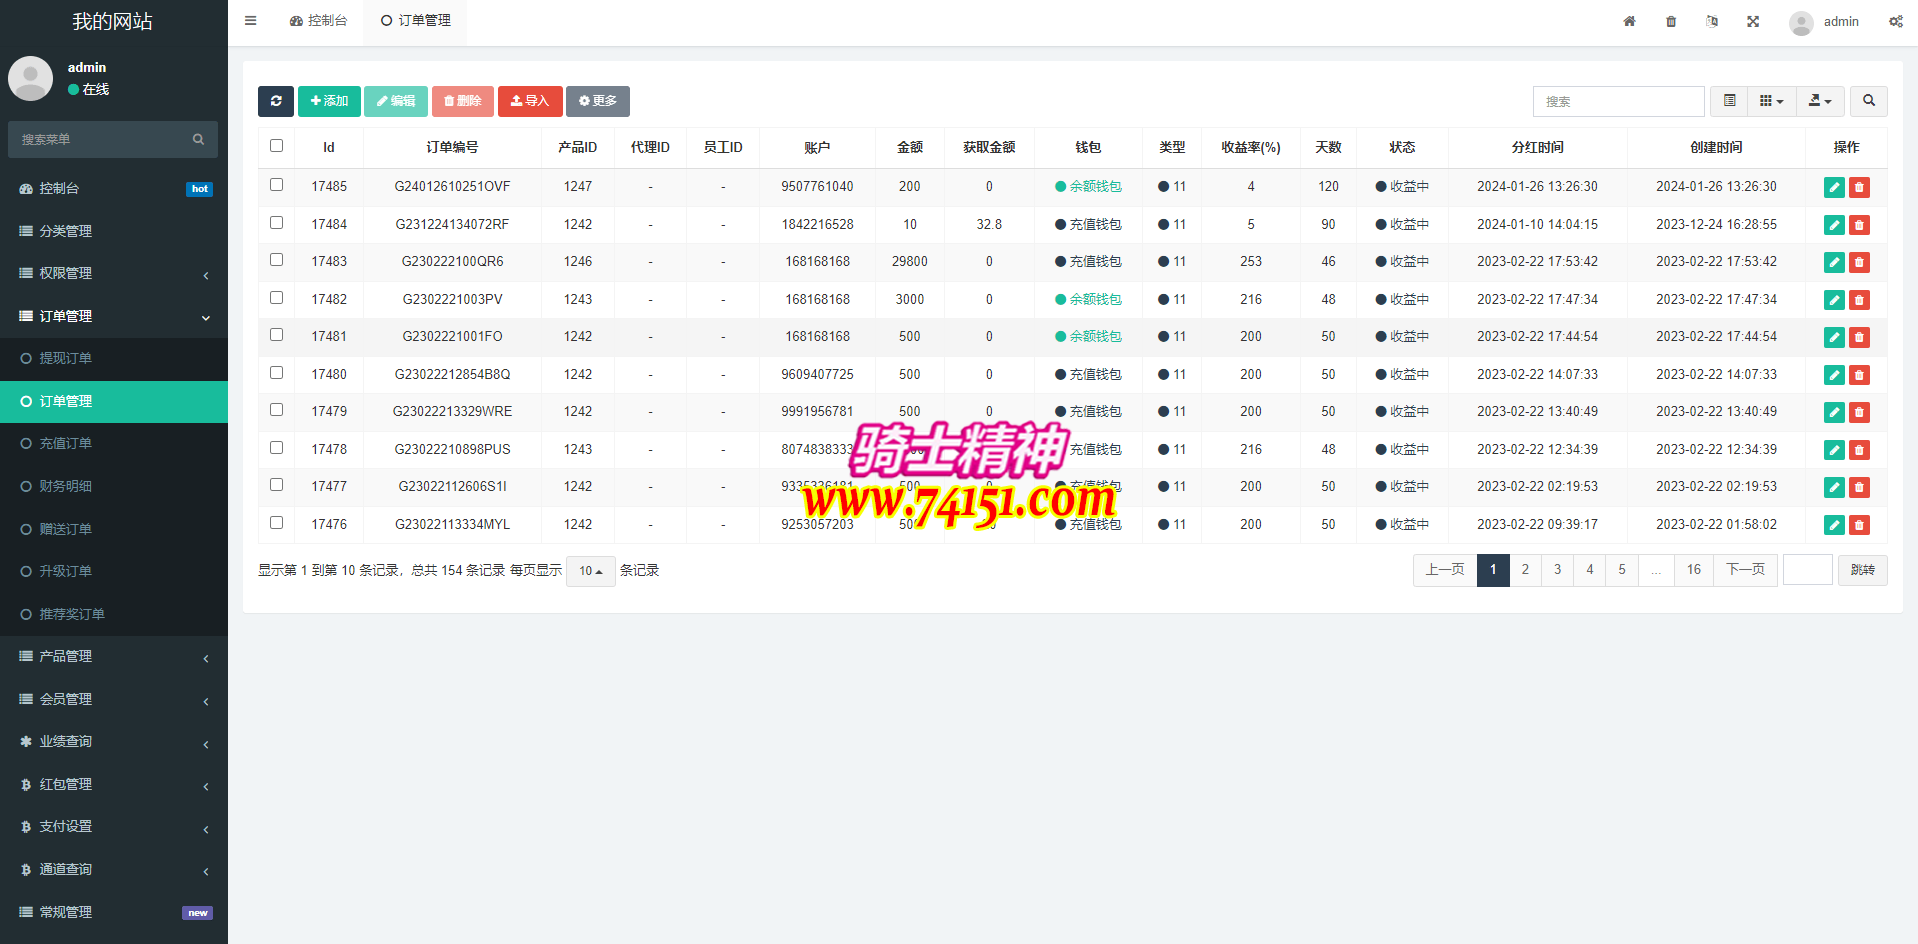Click the red delete icon for order 17482
1918x944 pixels.
1859,300
